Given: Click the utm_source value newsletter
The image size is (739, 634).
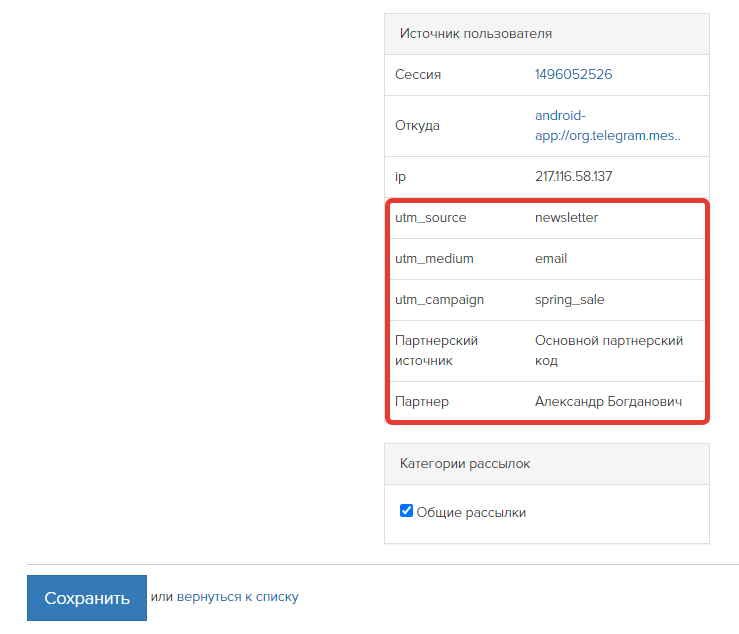Looking at the screenshot, I should 566,218.
